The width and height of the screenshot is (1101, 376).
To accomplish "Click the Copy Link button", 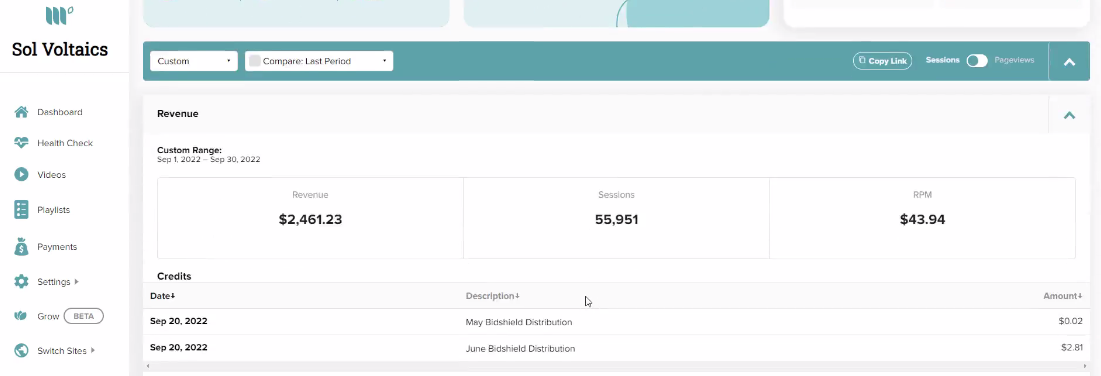I will click(x=882, y=61).
